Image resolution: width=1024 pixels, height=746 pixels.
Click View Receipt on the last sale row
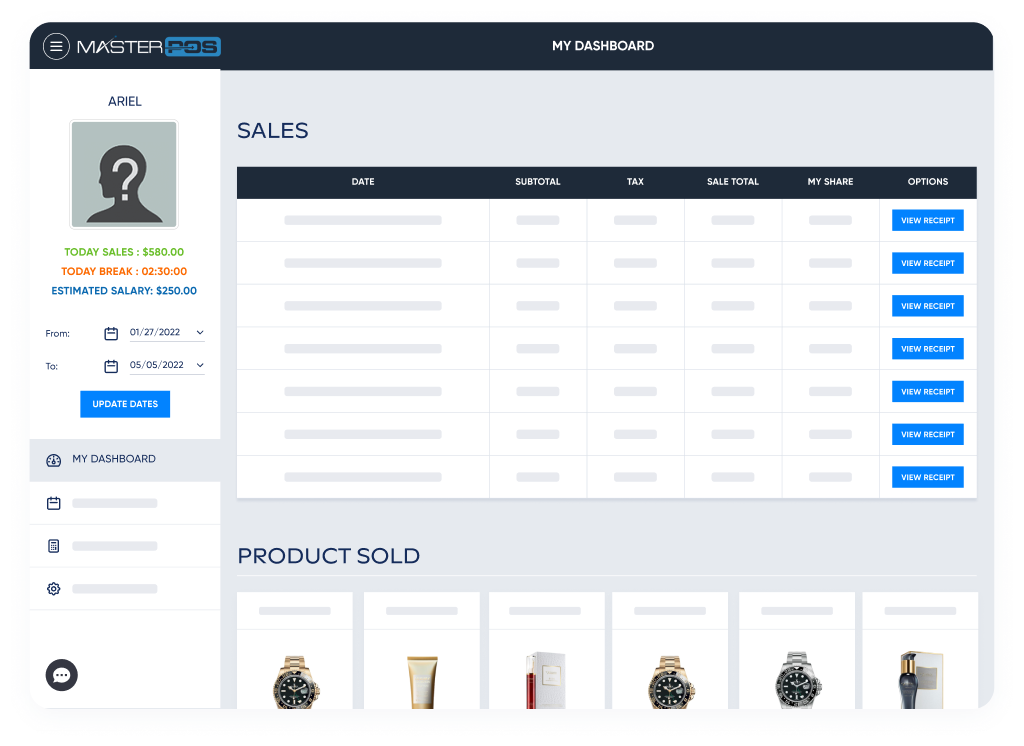(x=927, y=477)
